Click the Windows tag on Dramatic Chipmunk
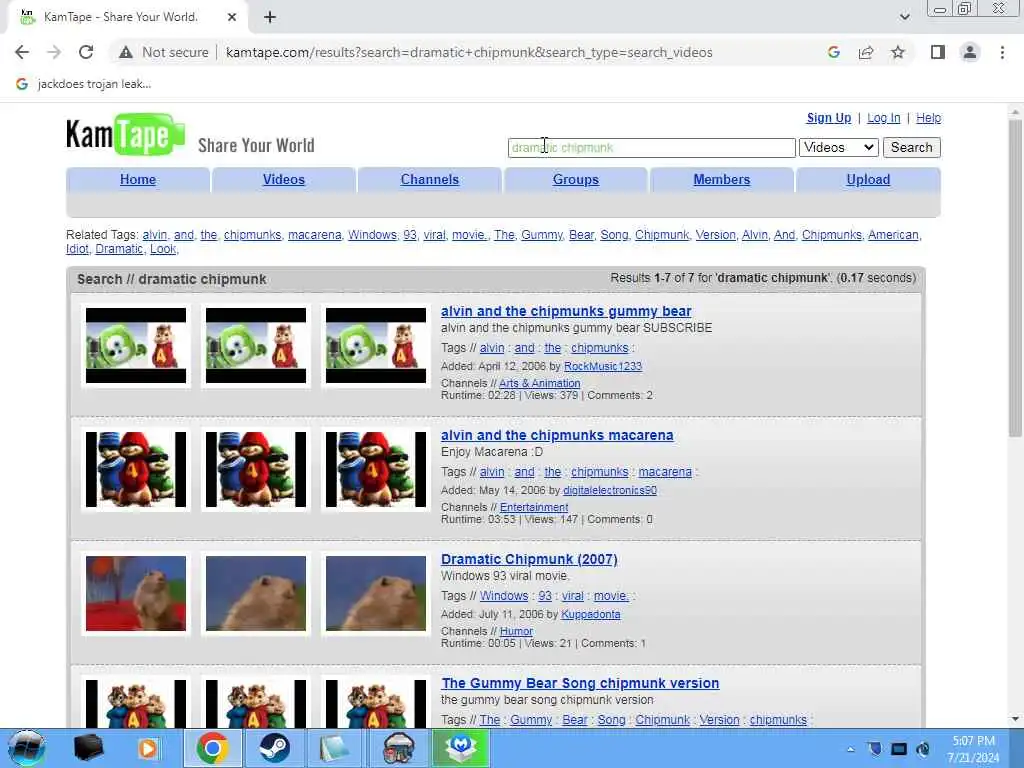The width and height of the screenshot is (1024, 768). (x=504, y=596)
